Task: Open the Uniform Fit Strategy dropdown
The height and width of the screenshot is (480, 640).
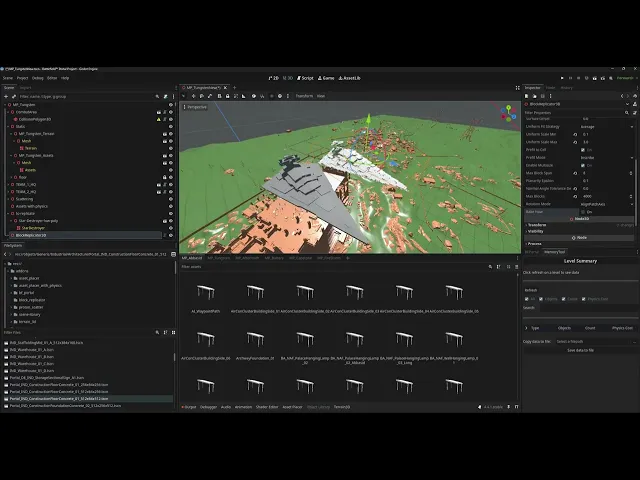Action: (x=607, y=127)
